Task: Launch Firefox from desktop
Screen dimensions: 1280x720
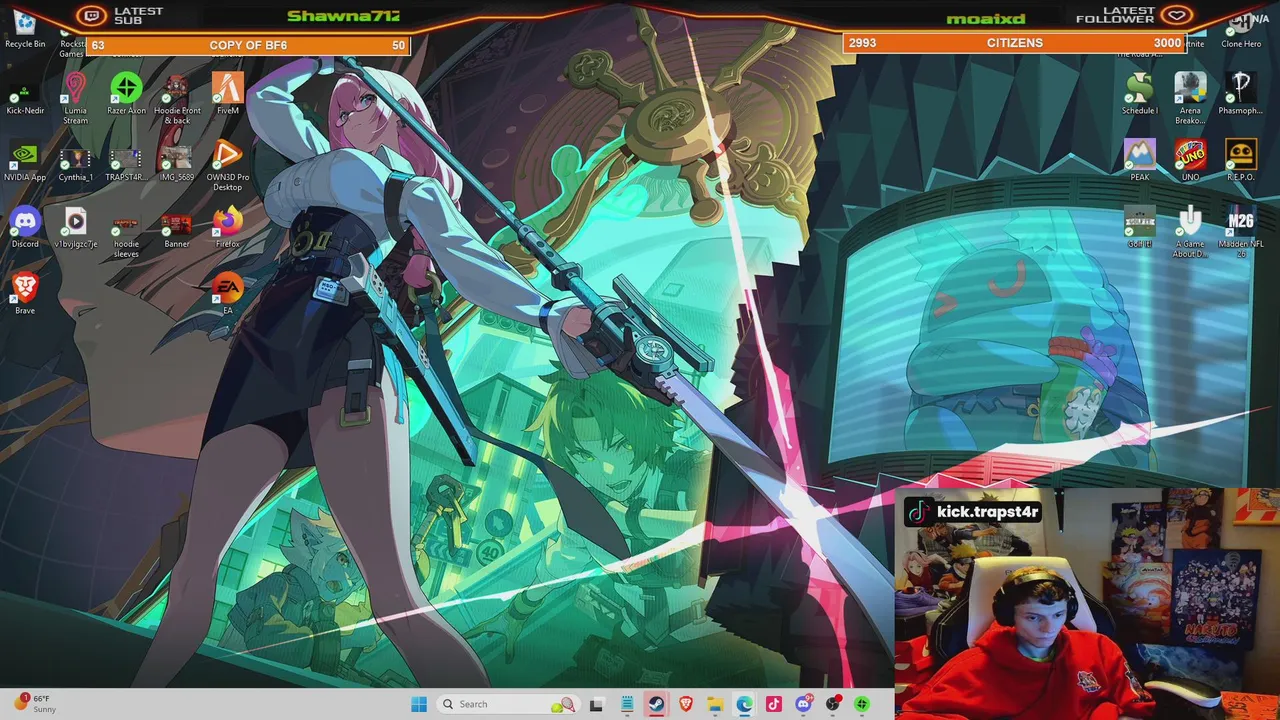Action: click(227, 229)
